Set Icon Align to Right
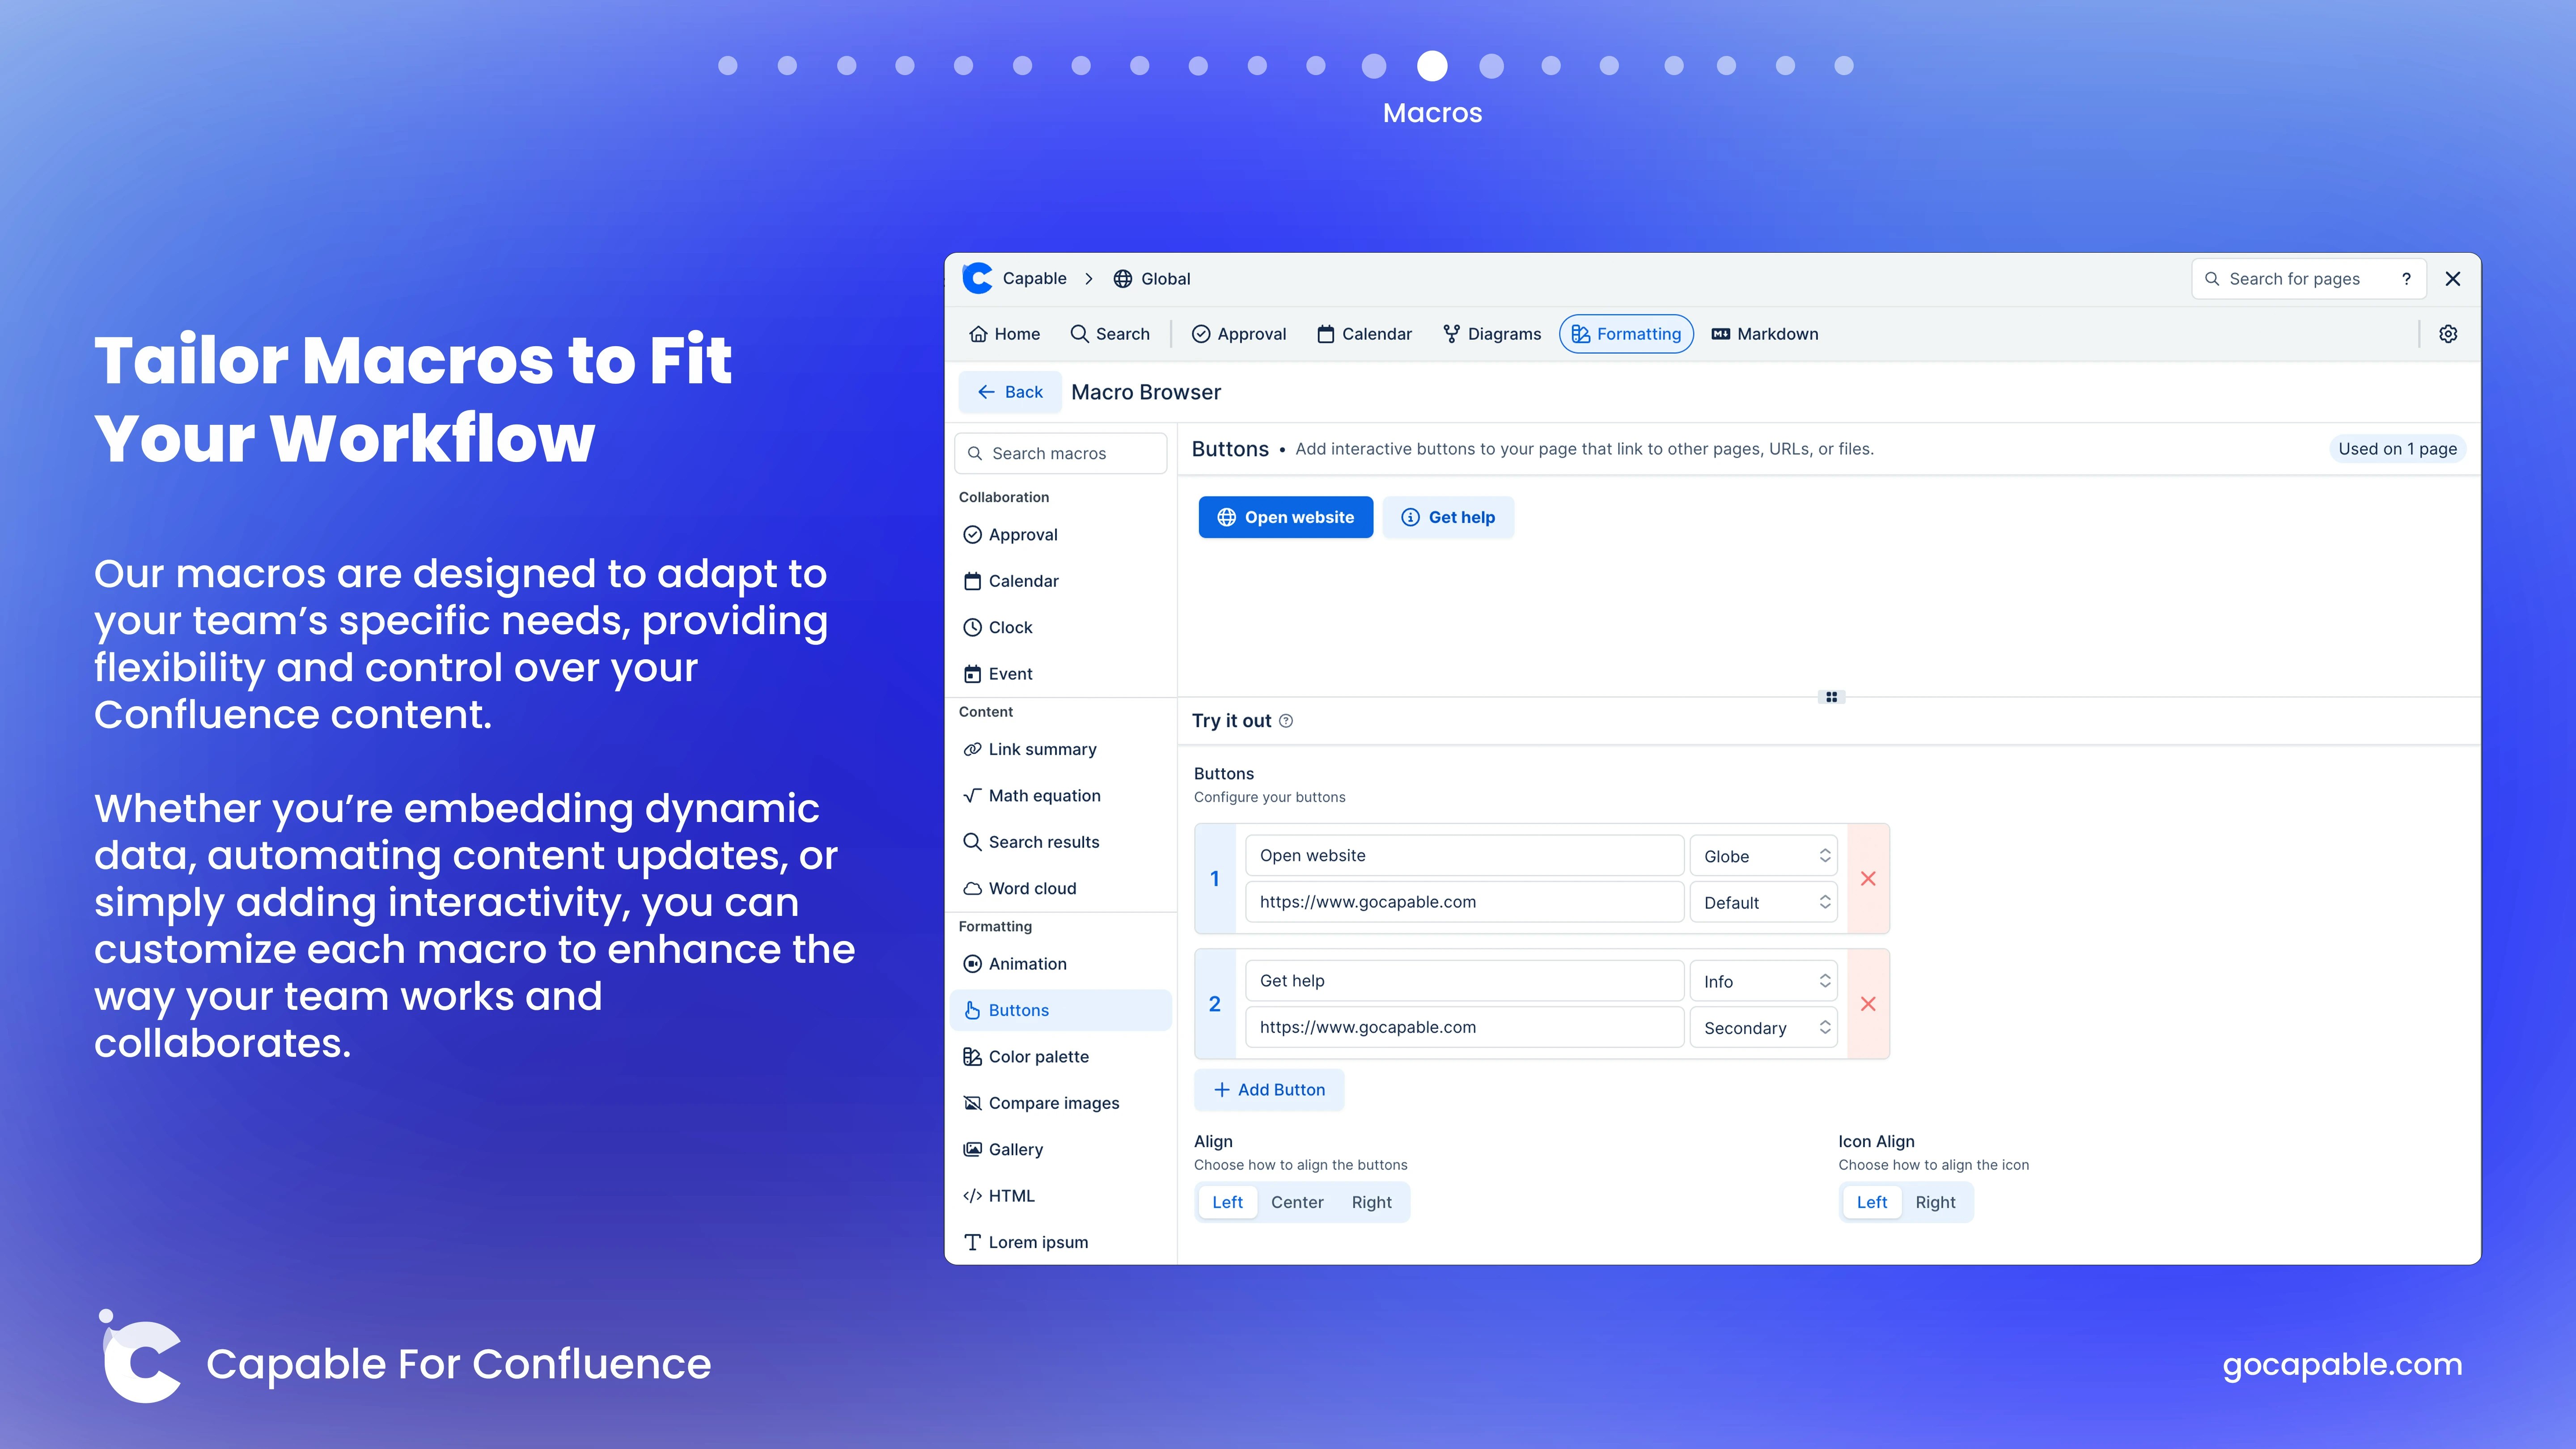Image resolution: width=2576 pixels, height=1449 pixels. (x=1935, y=1202)
